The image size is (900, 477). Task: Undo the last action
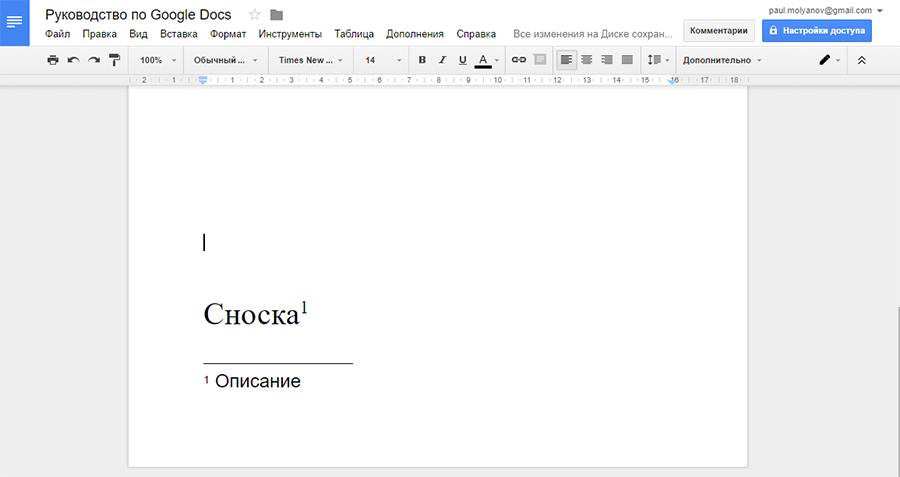point(73,60)
